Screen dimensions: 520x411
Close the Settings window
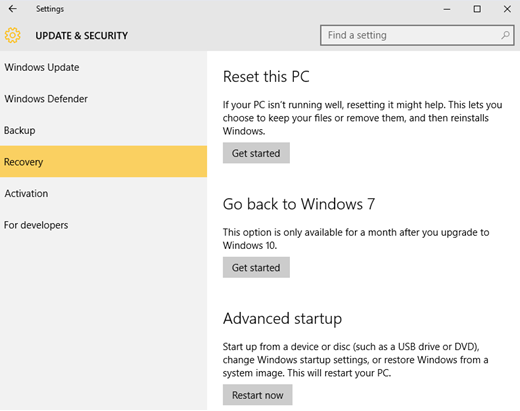pos(507,9)
